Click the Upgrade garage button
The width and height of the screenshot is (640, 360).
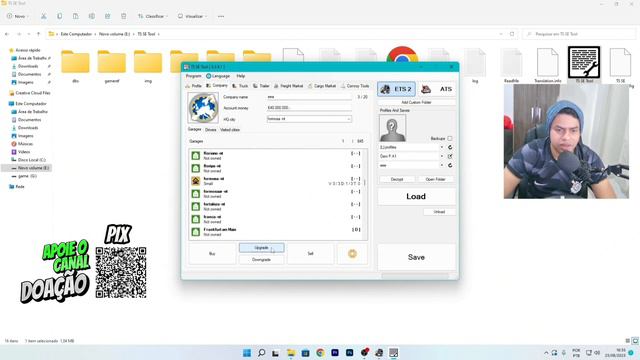261,248
